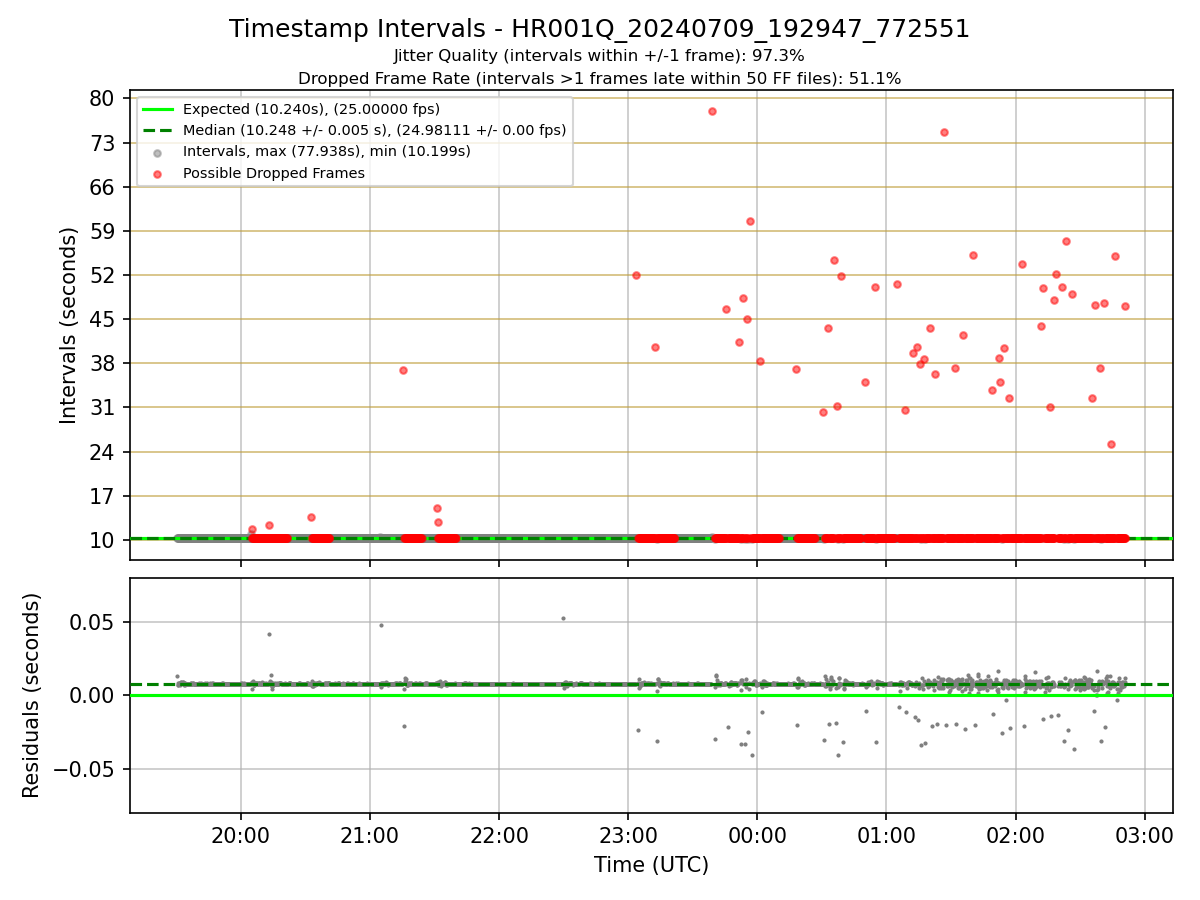1200x900 pixels.
Task: Click the 'Jitter Quality' 97.3% subtitle line
Action: pos(599,56)
